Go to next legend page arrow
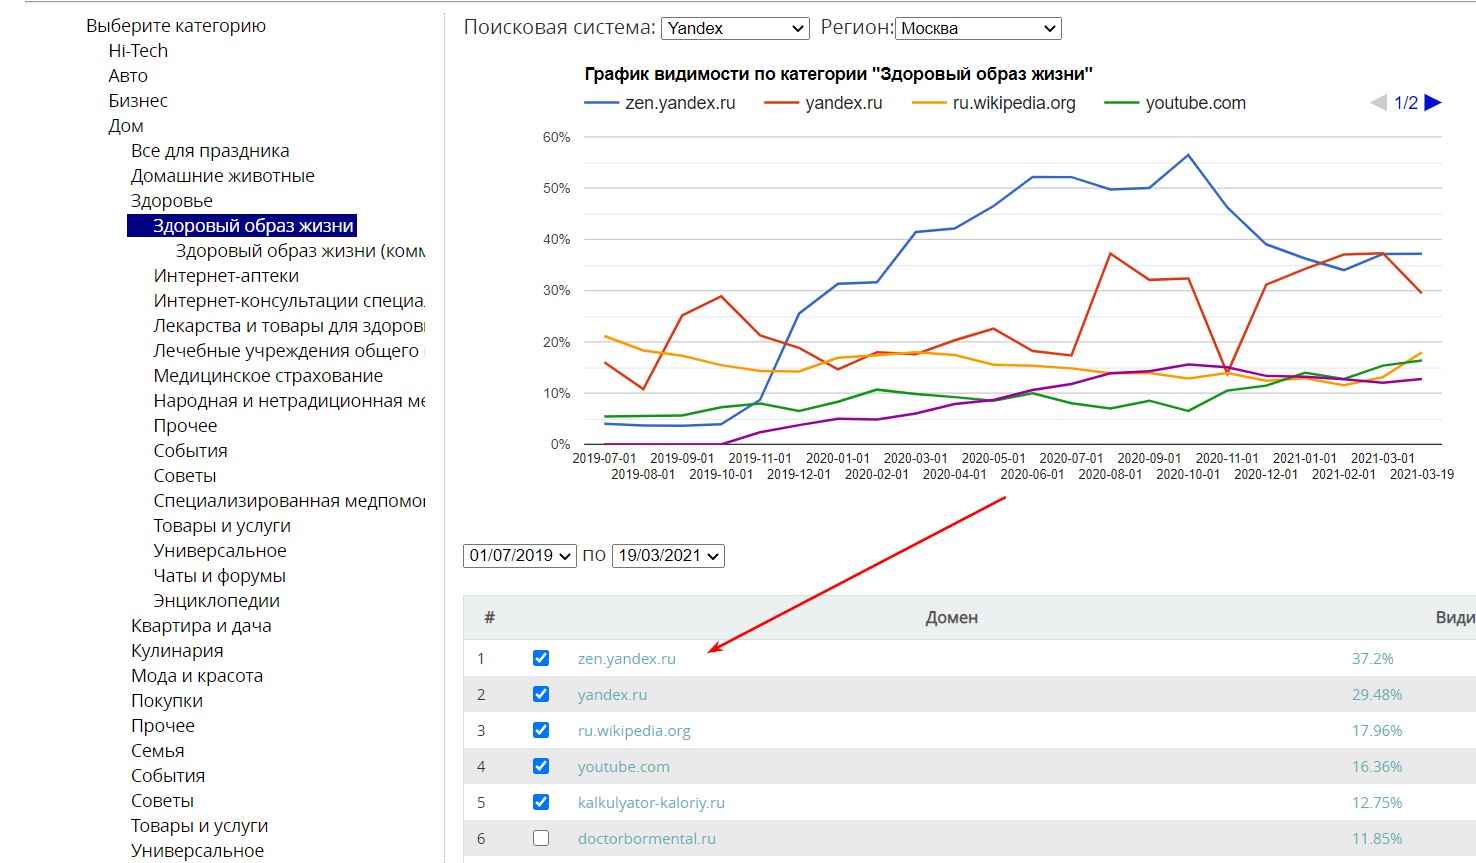The image size is (1476, 863). pos(1433,102)
